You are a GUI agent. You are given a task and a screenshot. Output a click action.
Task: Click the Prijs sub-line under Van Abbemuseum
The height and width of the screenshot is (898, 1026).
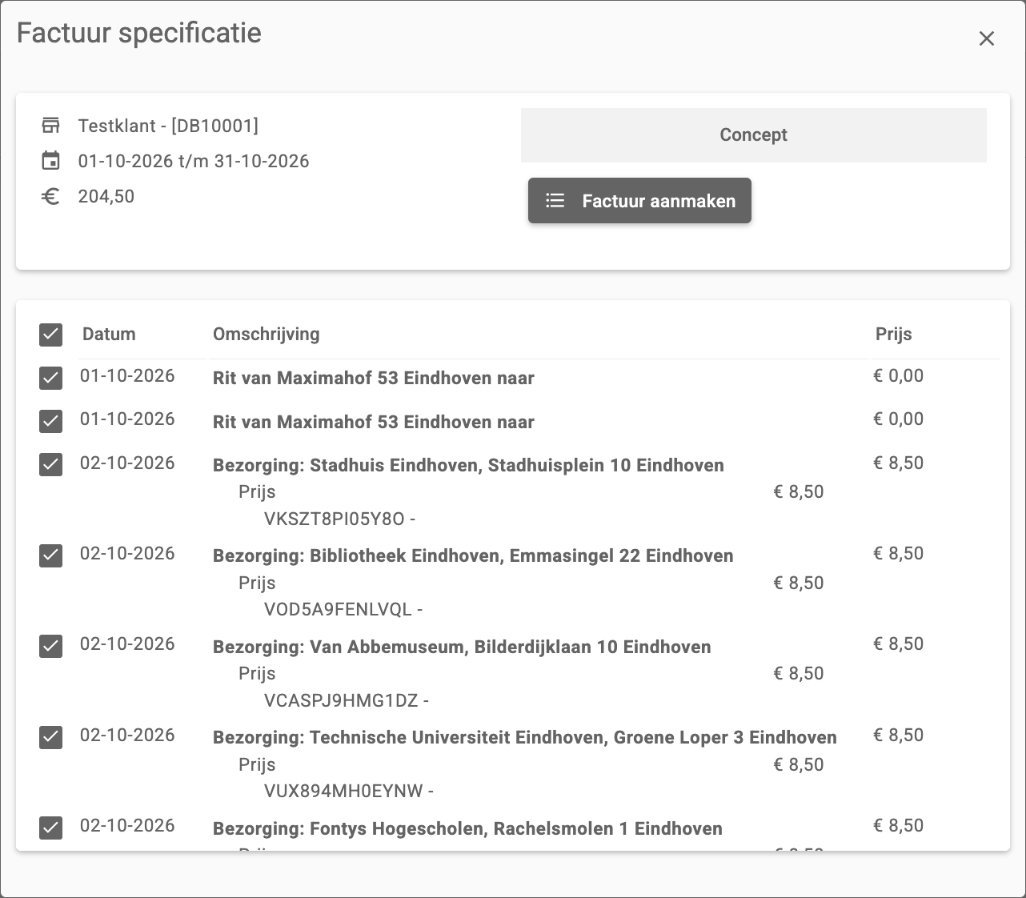256,674
